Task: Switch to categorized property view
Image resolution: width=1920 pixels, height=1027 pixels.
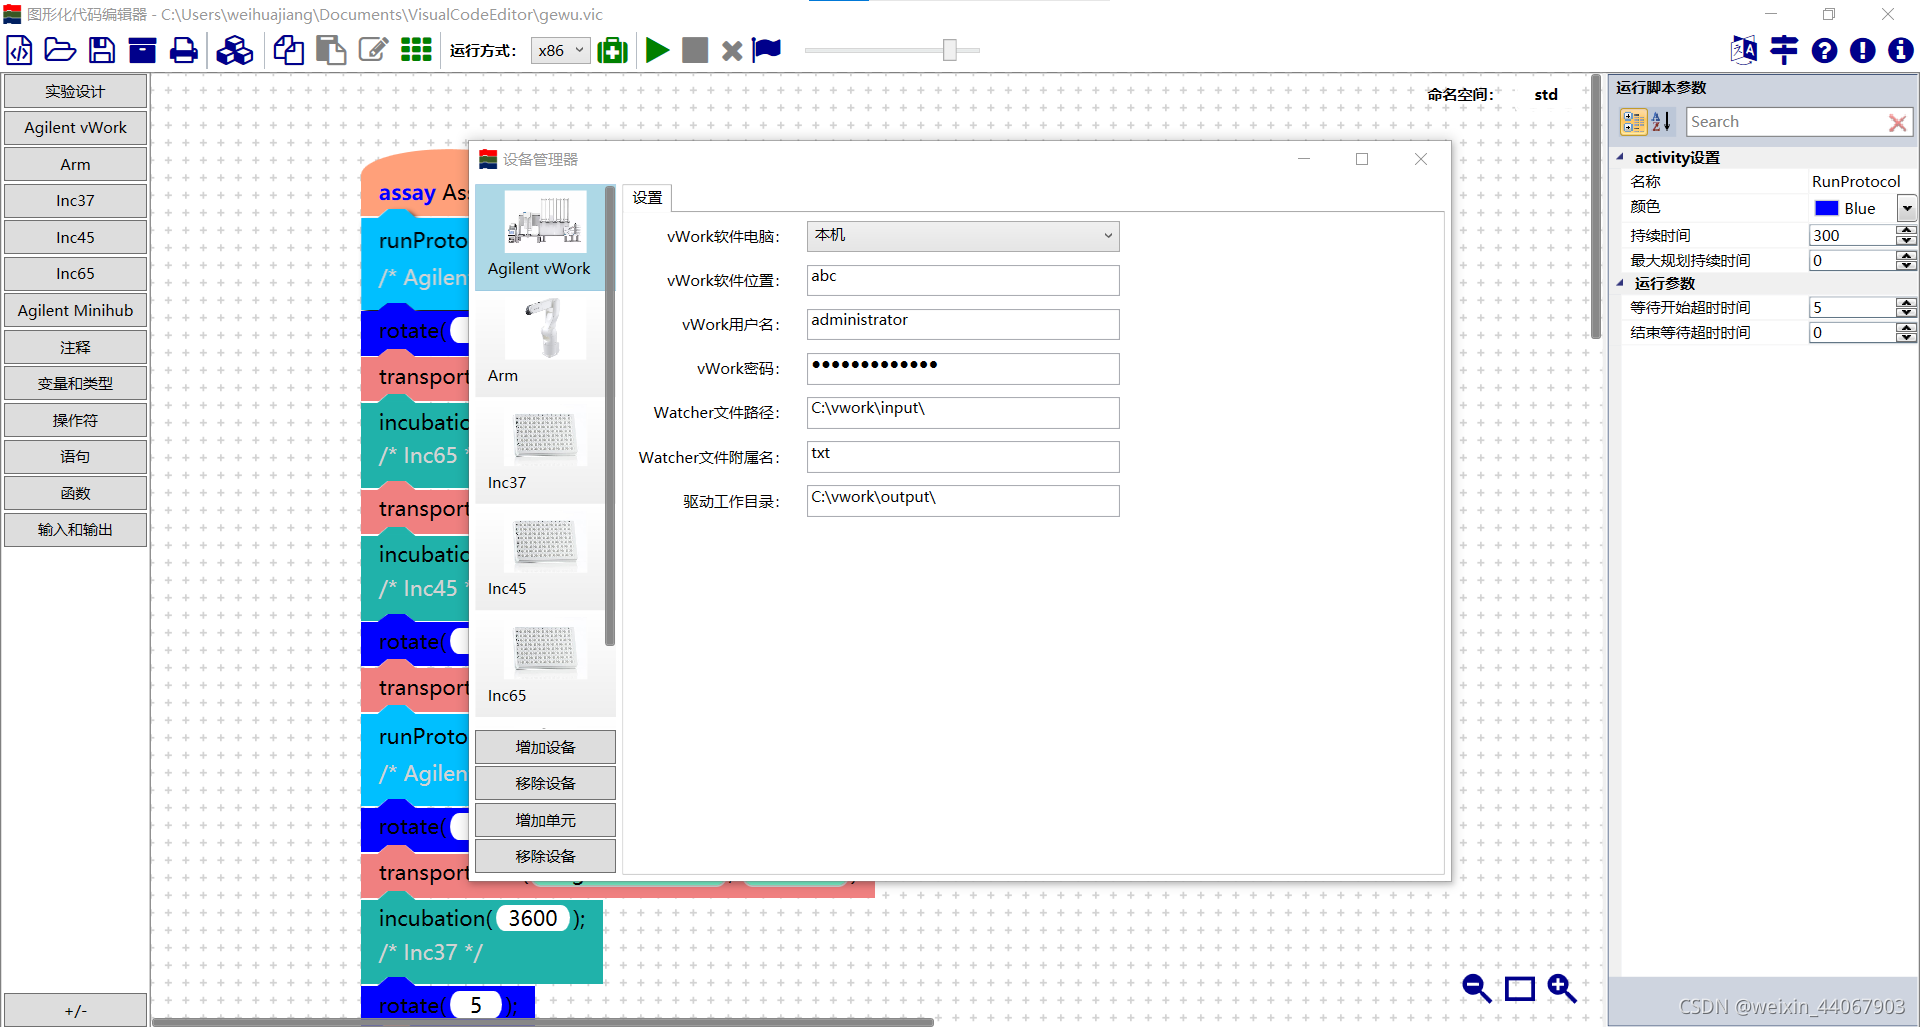Action: click(x=1634, y=122)
